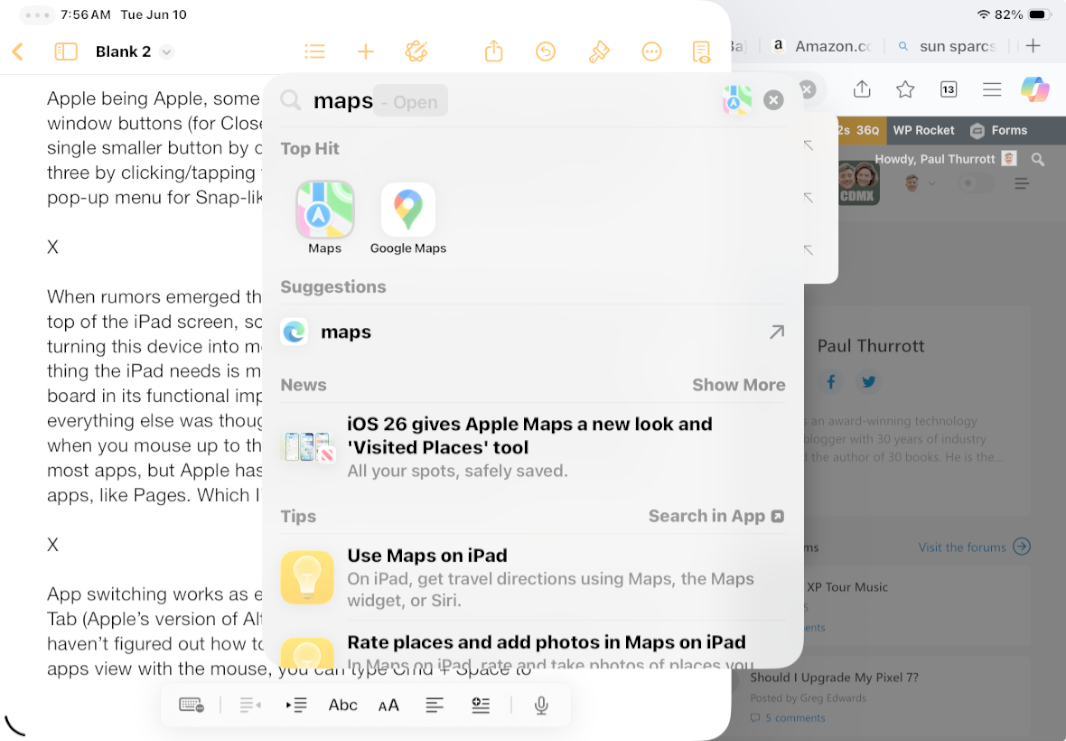Expand the Blank 2 document title dropdown
The width and height of the screenshot is (1066, 741).
[x=167, y=52]
